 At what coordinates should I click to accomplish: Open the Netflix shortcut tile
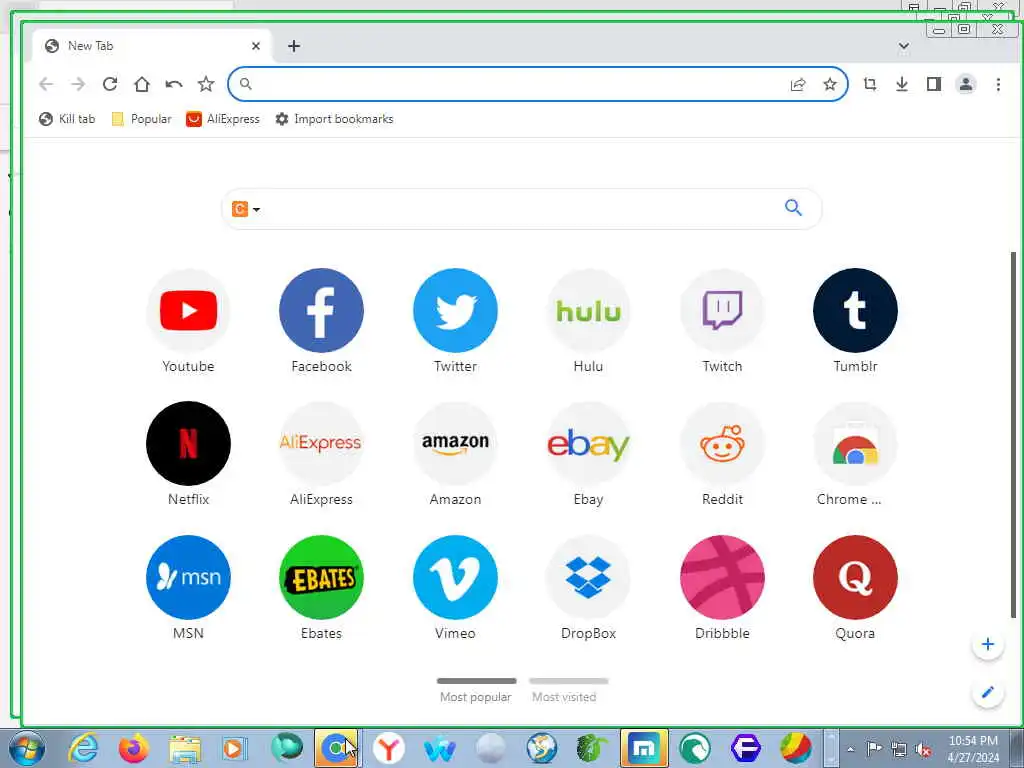tap(188, 454)
